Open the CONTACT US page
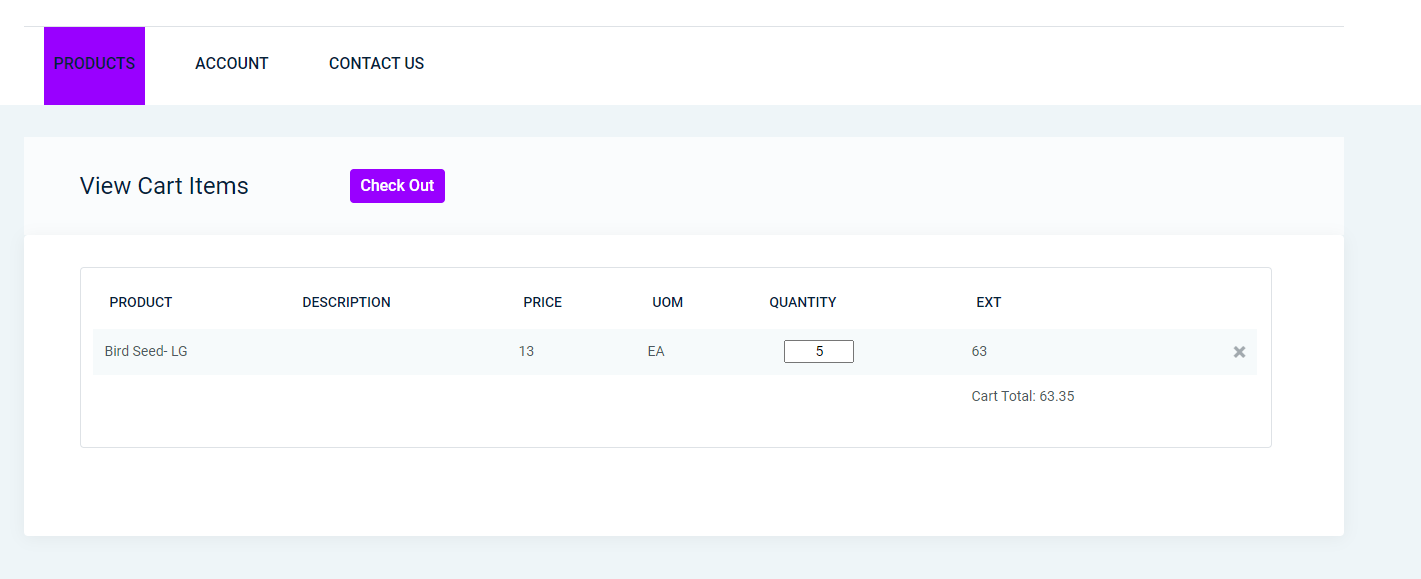 click(376, 64)
